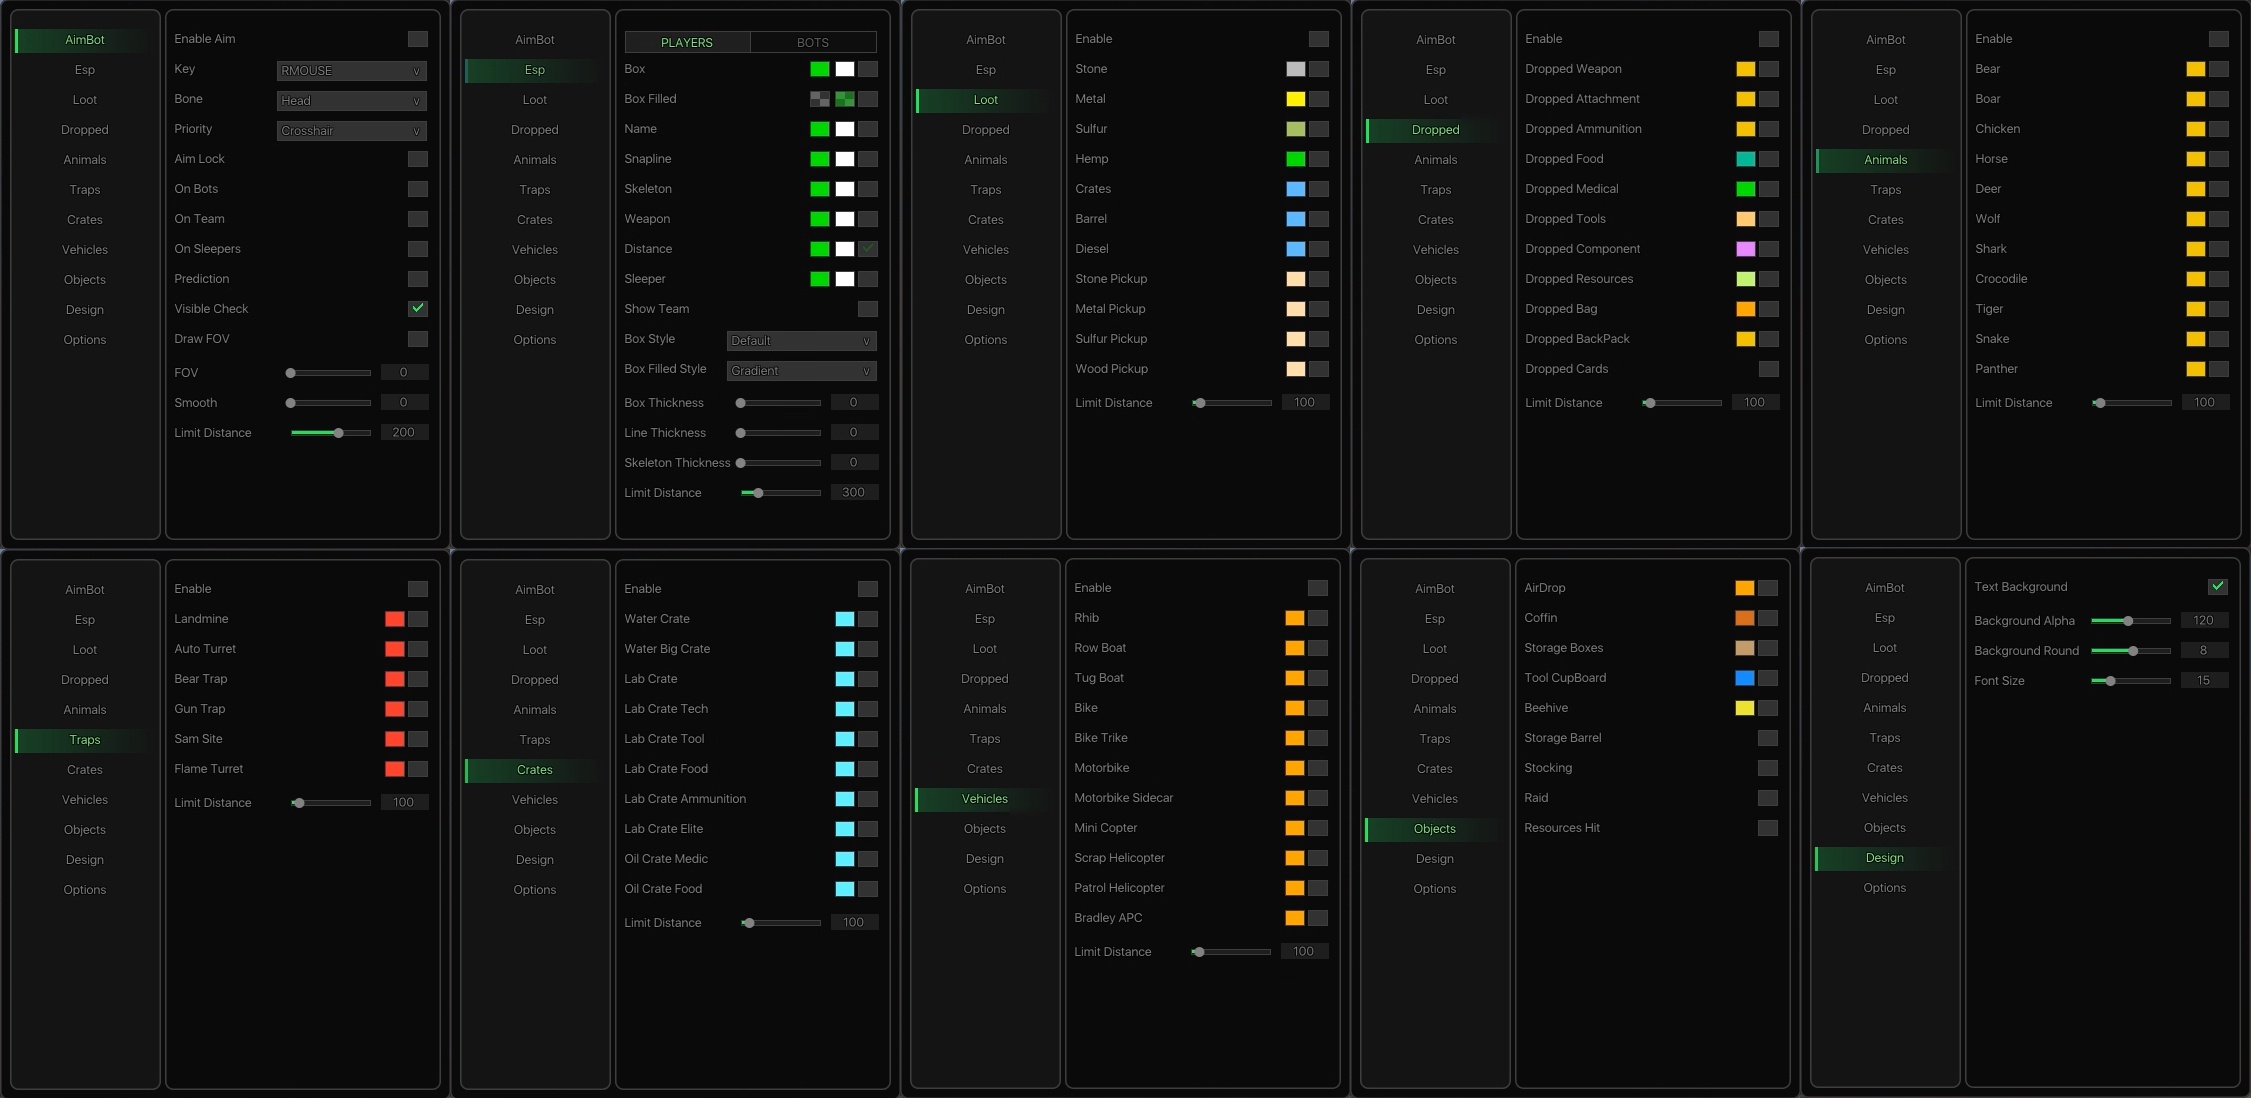Open the Box Style dropdown
Viewport: 2251px width, 1098px height.
click(x=802, y=340)
